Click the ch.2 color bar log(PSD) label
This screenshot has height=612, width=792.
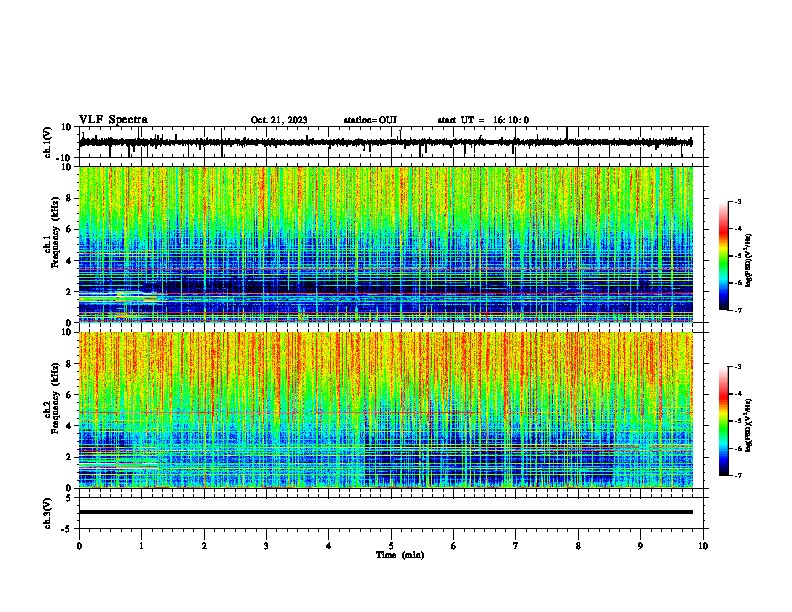click(x=749, y=425)
